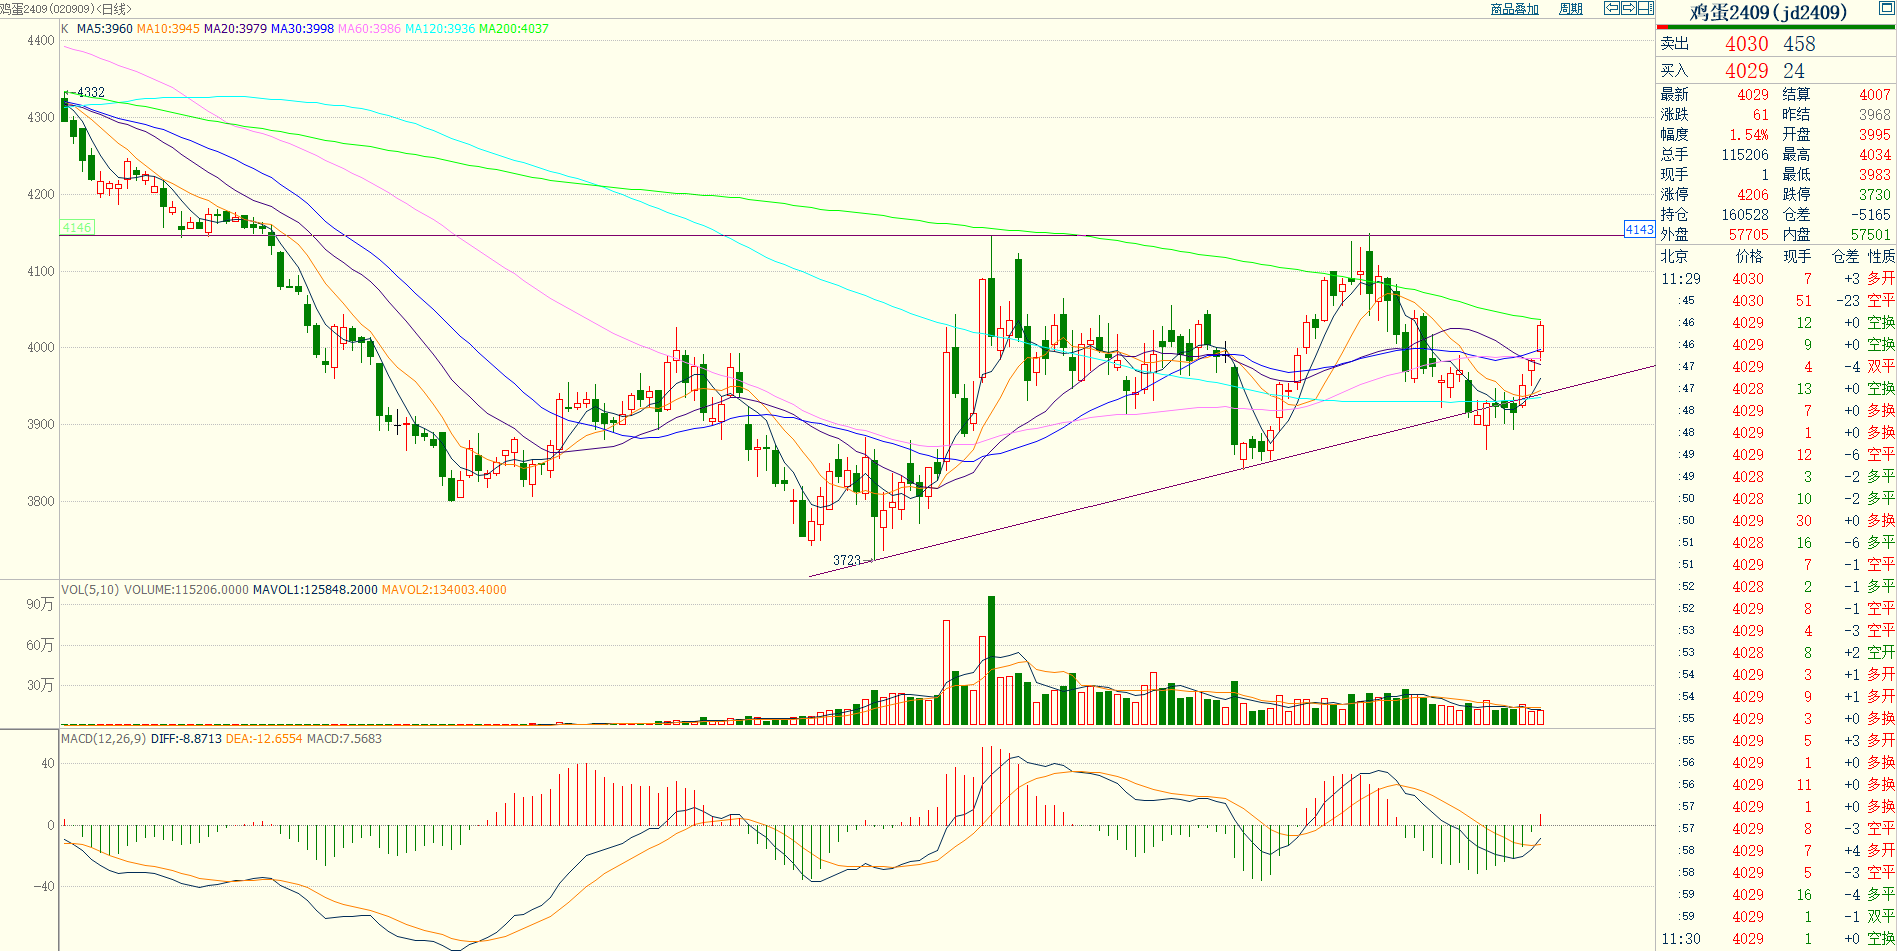Click the 最低 value 3983
This screenshot has width=1897, height=951.
pyautogui.click(x=1875, y=175)
